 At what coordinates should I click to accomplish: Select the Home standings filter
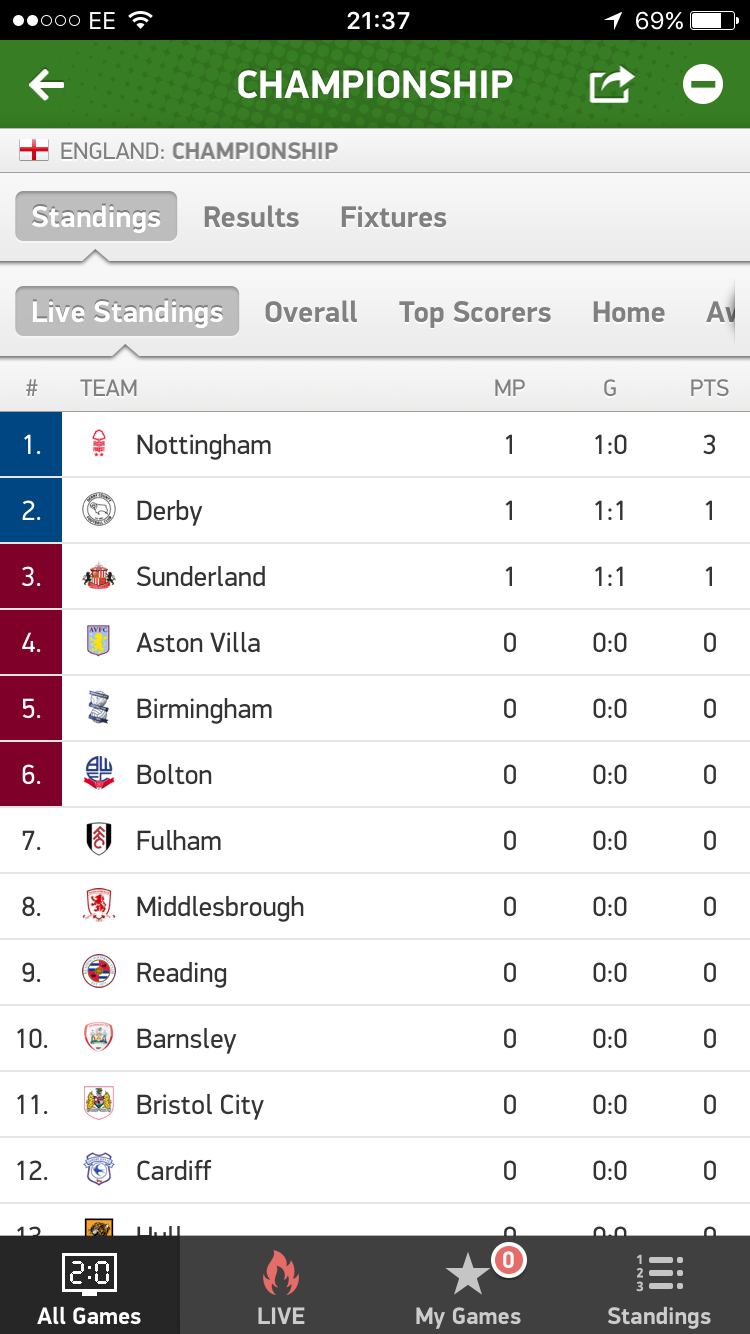(x=628, y=312)
